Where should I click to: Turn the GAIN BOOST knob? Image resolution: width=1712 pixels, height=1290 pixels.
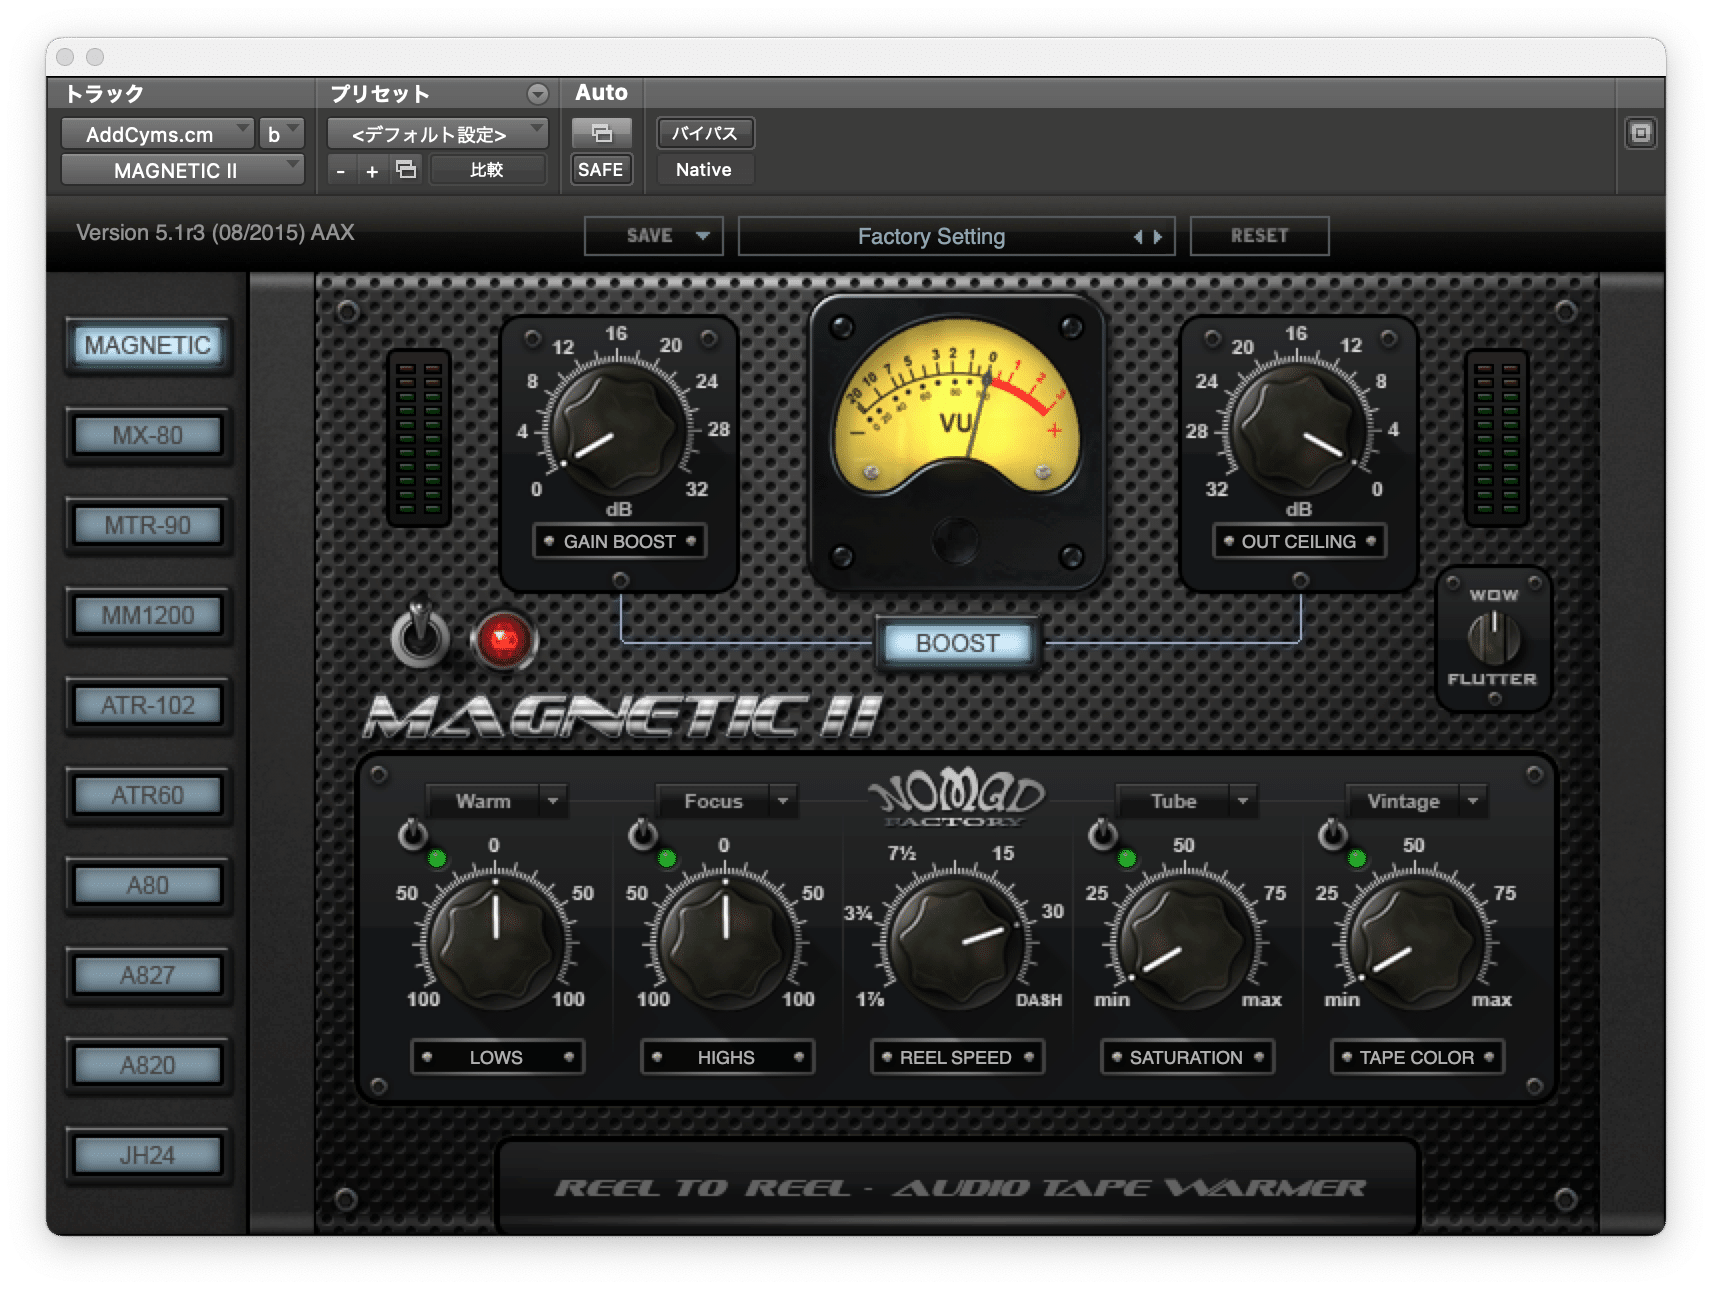[618, 429]
